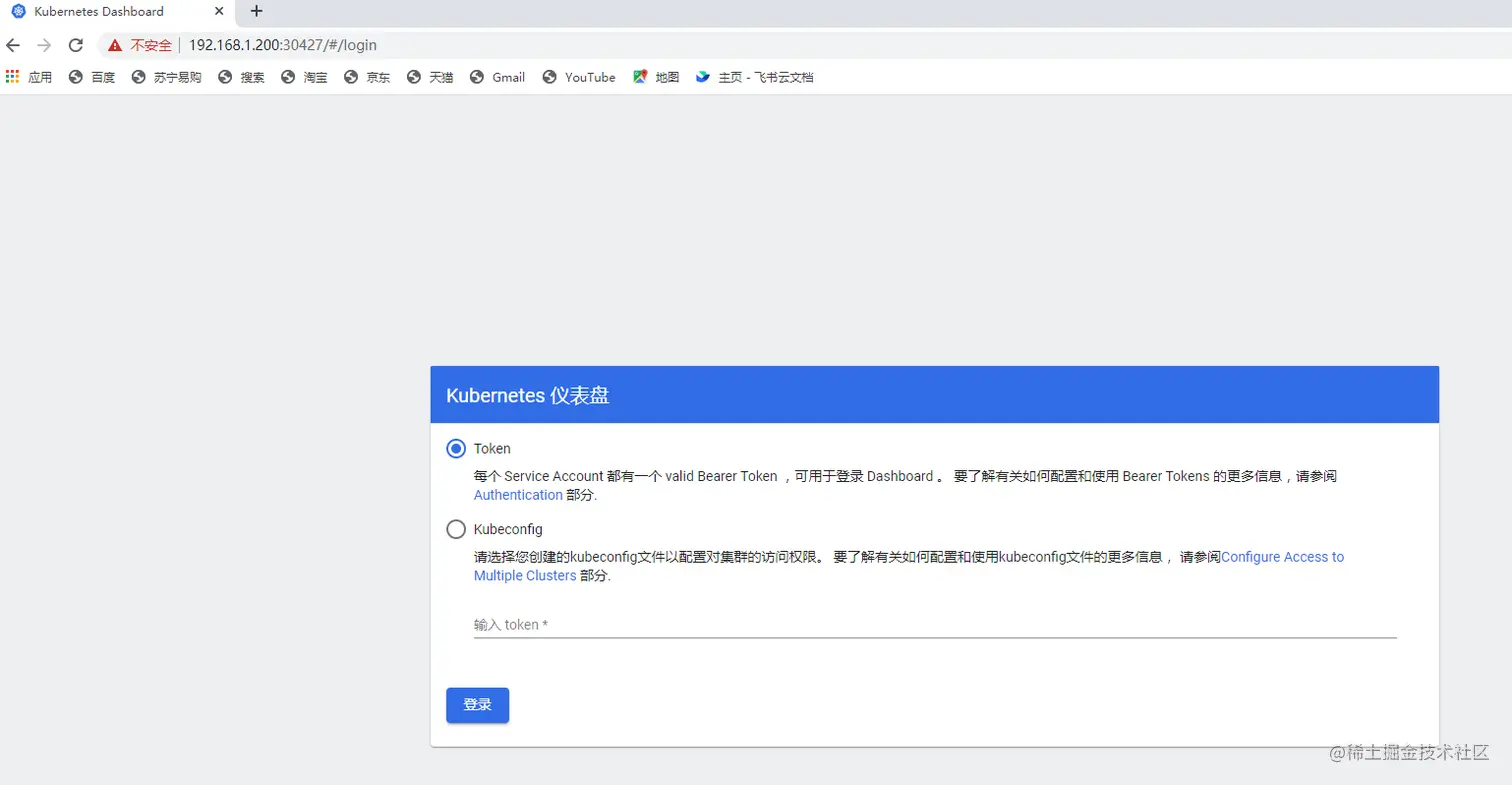1512x785 pixels.
Task: Click the Kubernetes 仪表盘 header title
Action: coord(527,395)
